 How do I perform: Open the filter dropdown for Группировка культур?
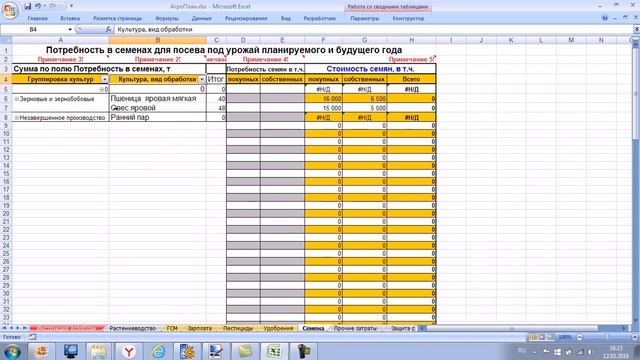(104, 79)
